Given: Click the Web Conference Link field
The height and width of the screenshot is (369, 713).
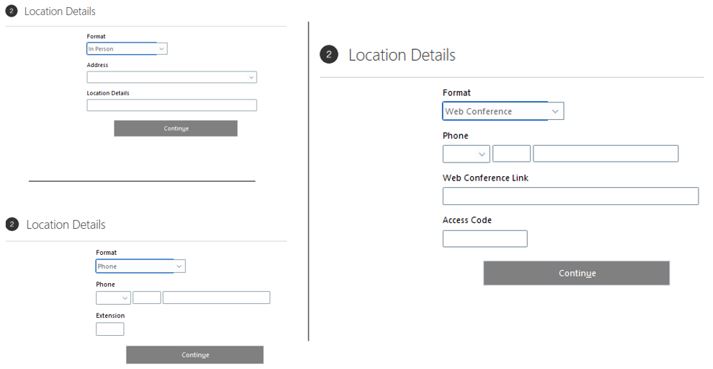Looking at the screenshot, I should click(x=570, y=196).
